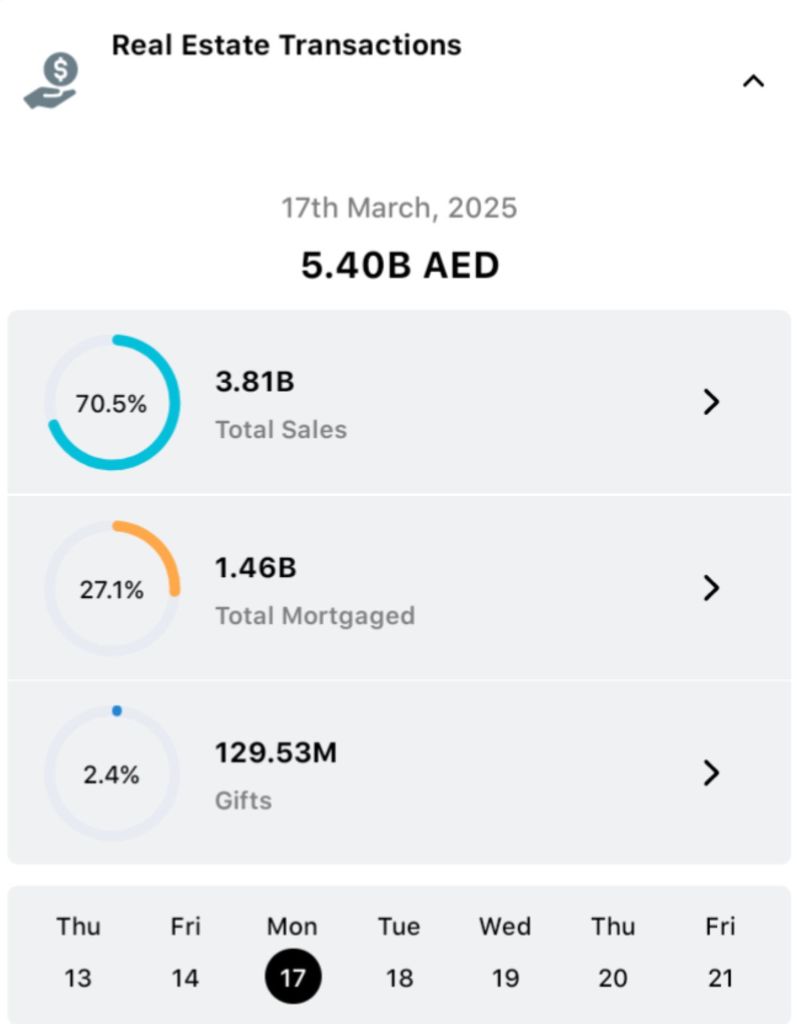
Task: Open Total Mortgaged details arrow
Action: pos(711,588)
